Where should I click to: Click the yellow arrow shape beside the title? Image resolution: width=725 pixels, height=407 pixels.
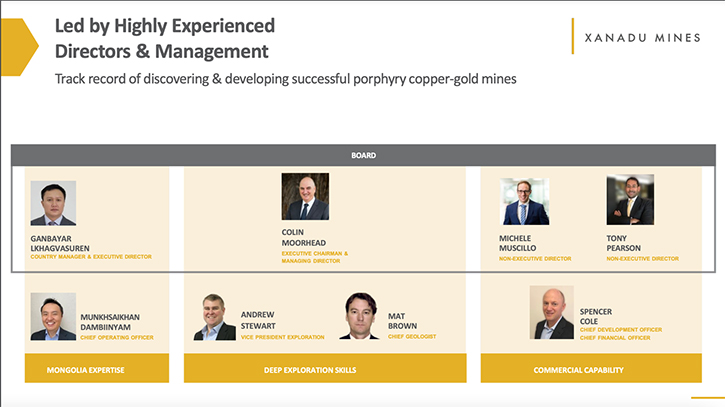(x=19, y=47)
